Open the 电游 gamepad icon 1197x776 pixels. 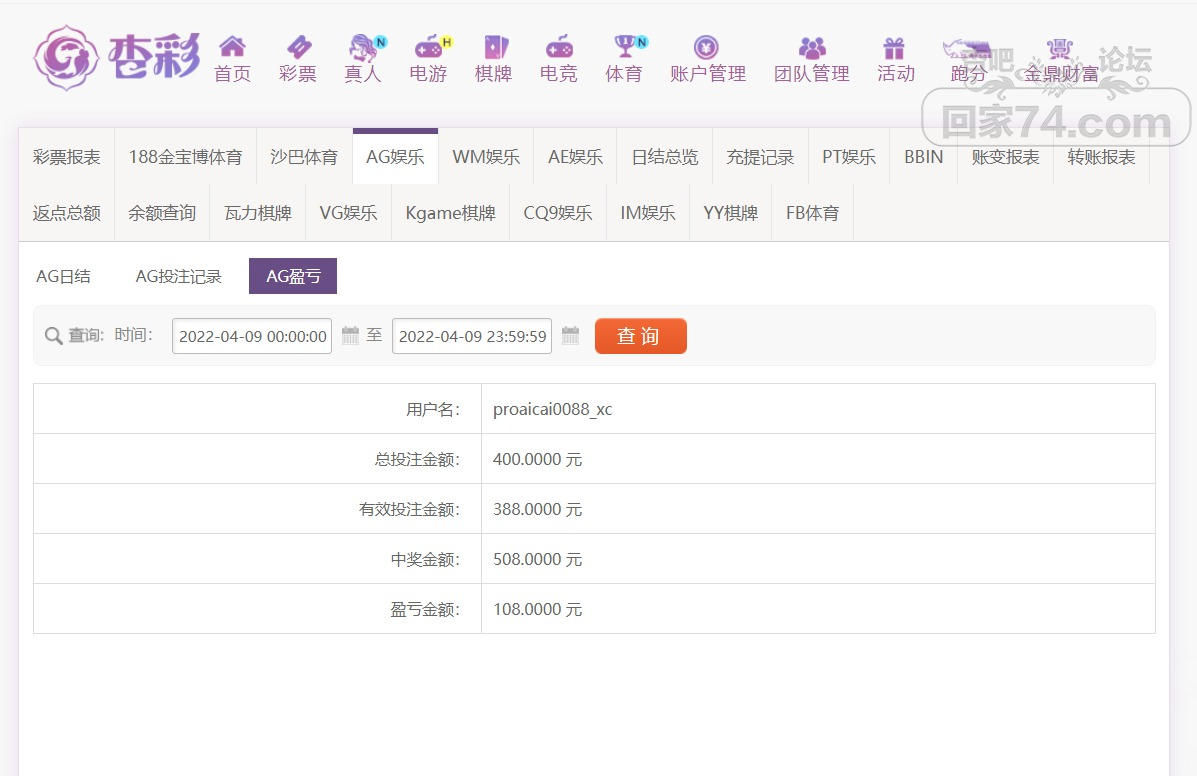(429, 47)
